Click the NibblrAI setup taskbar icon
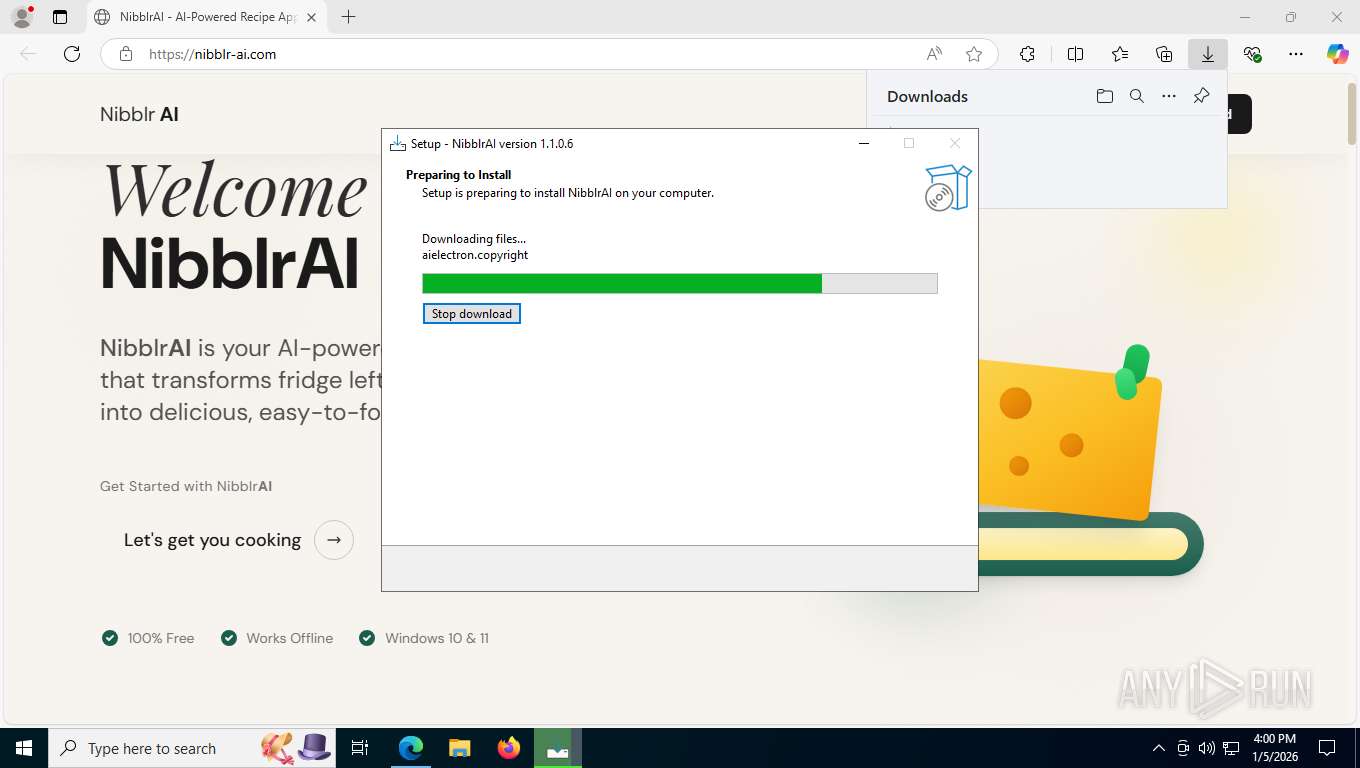1360x768 pixels. point(558,748)
